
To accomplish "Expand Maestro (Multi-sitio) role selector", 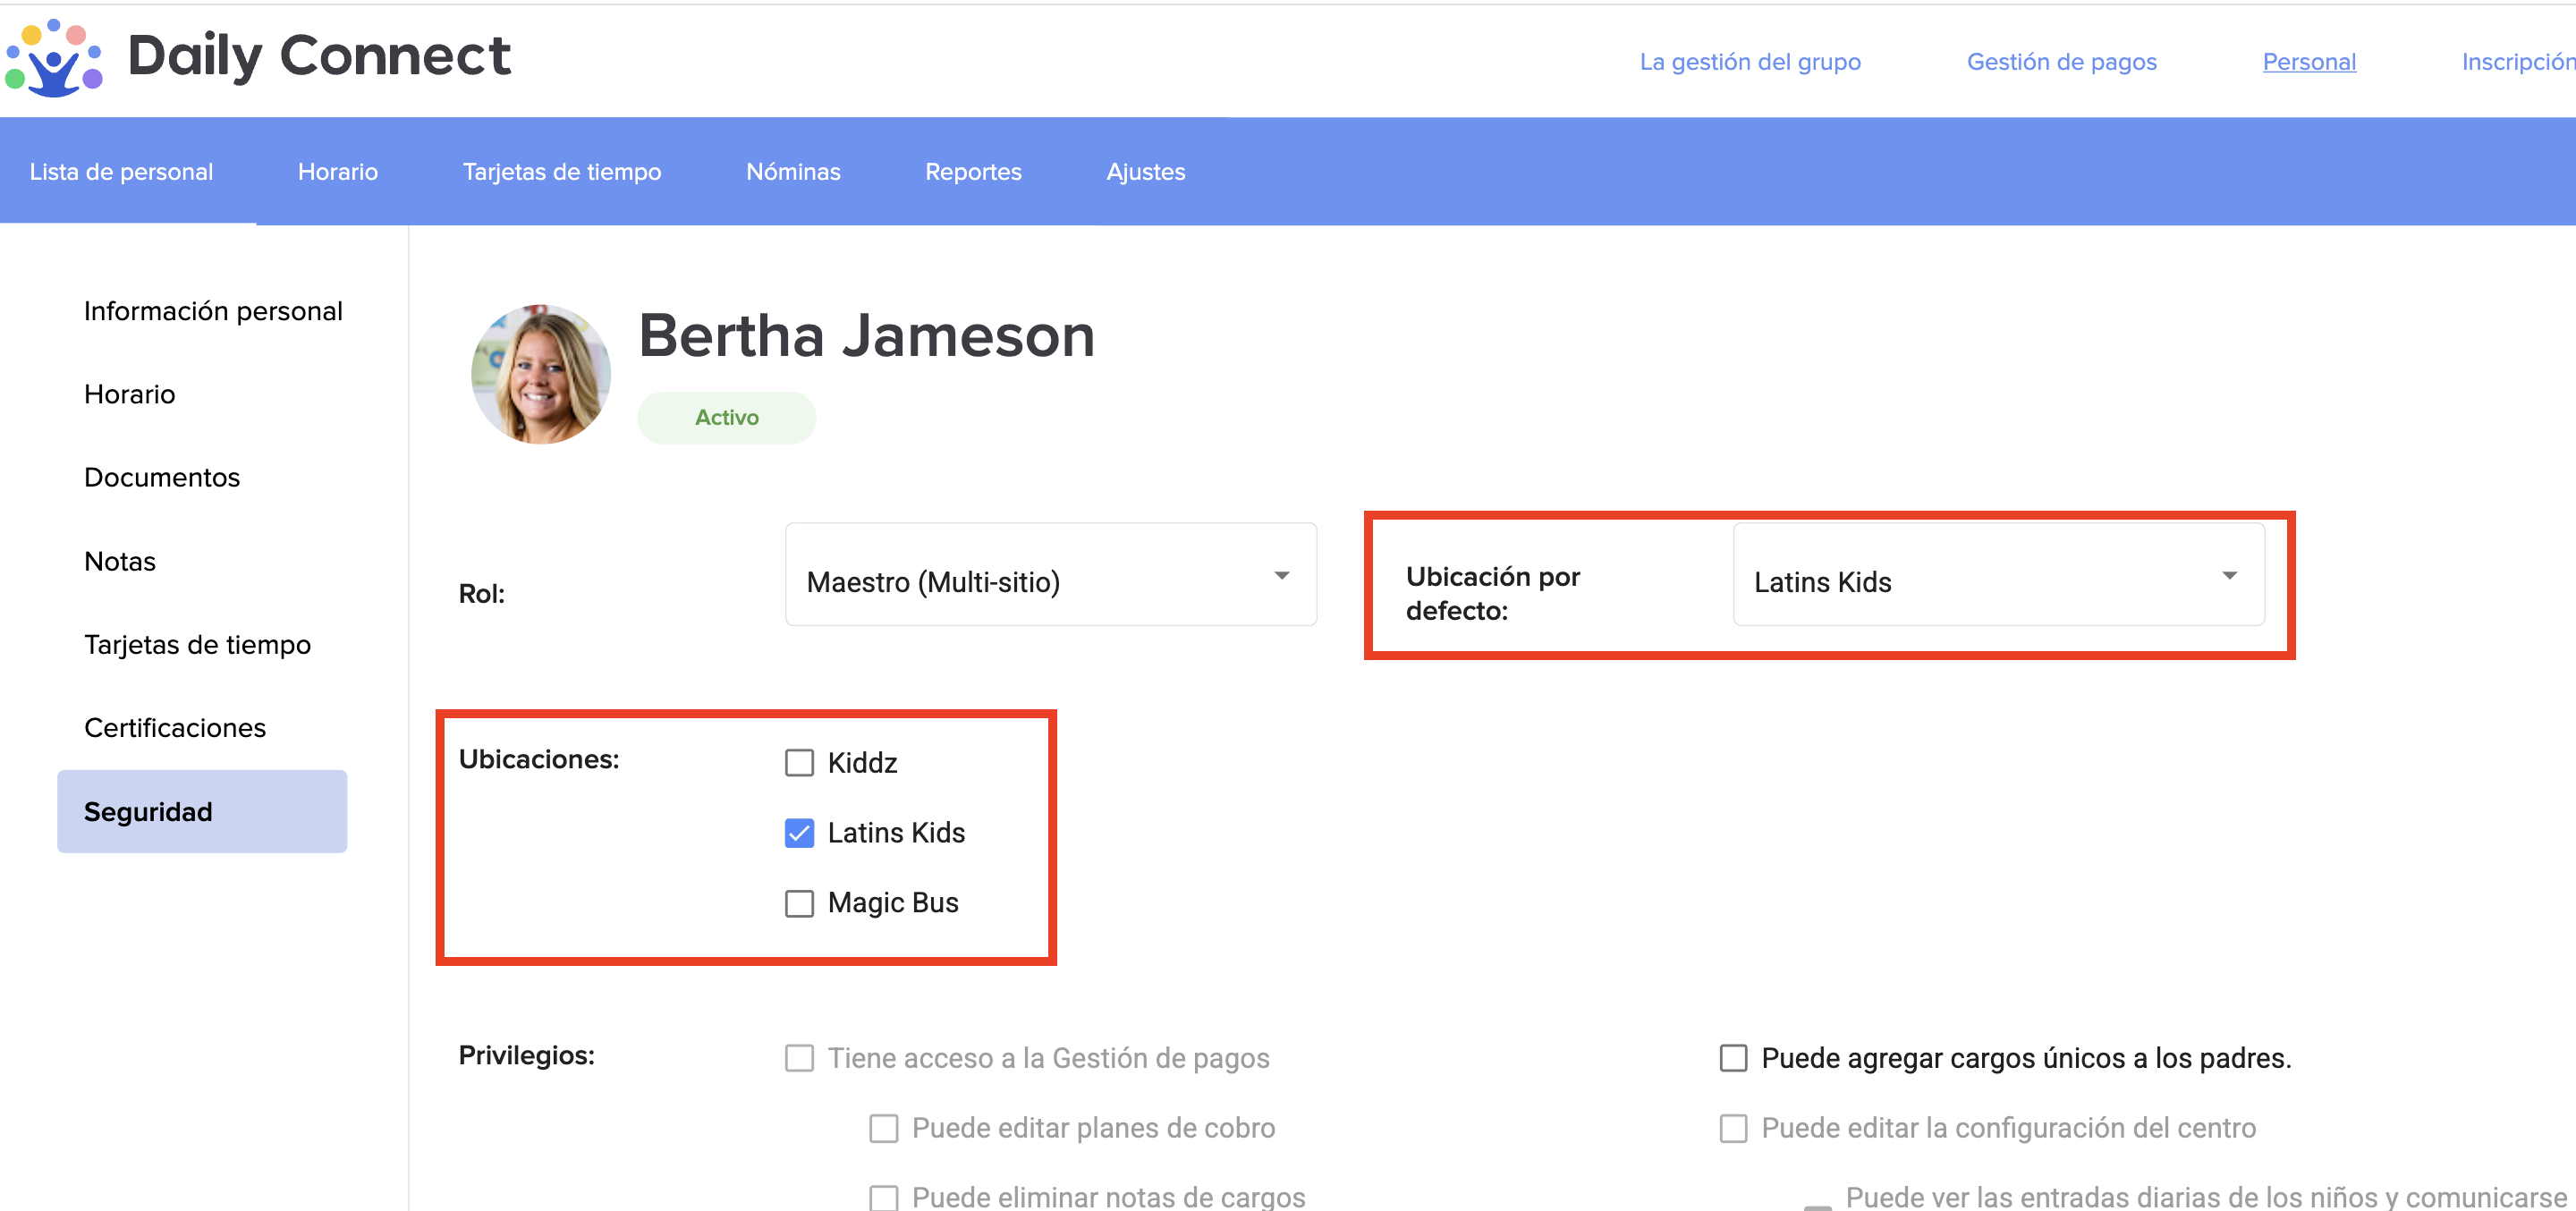I will [x=1049, y=576].
